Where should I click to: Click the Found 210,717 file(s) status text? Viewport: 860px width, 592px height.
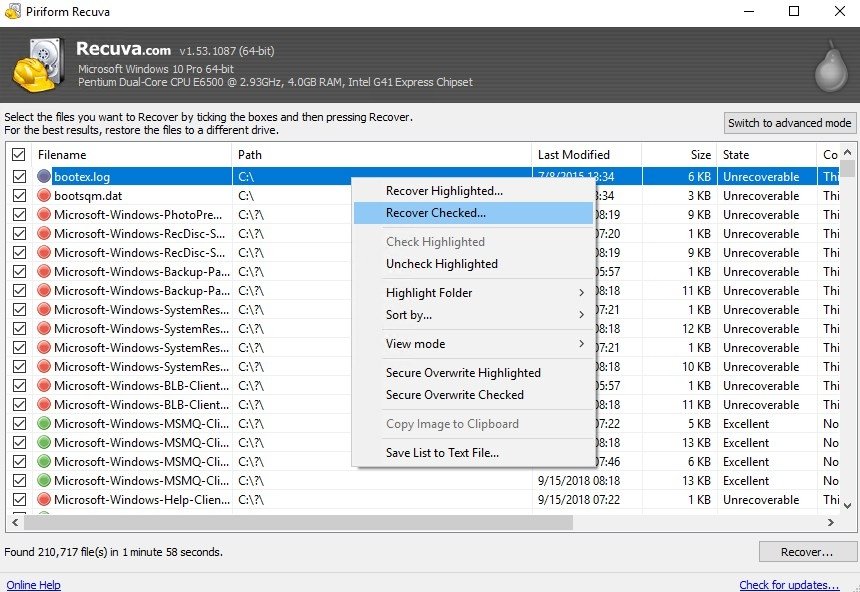click(114, 552)
